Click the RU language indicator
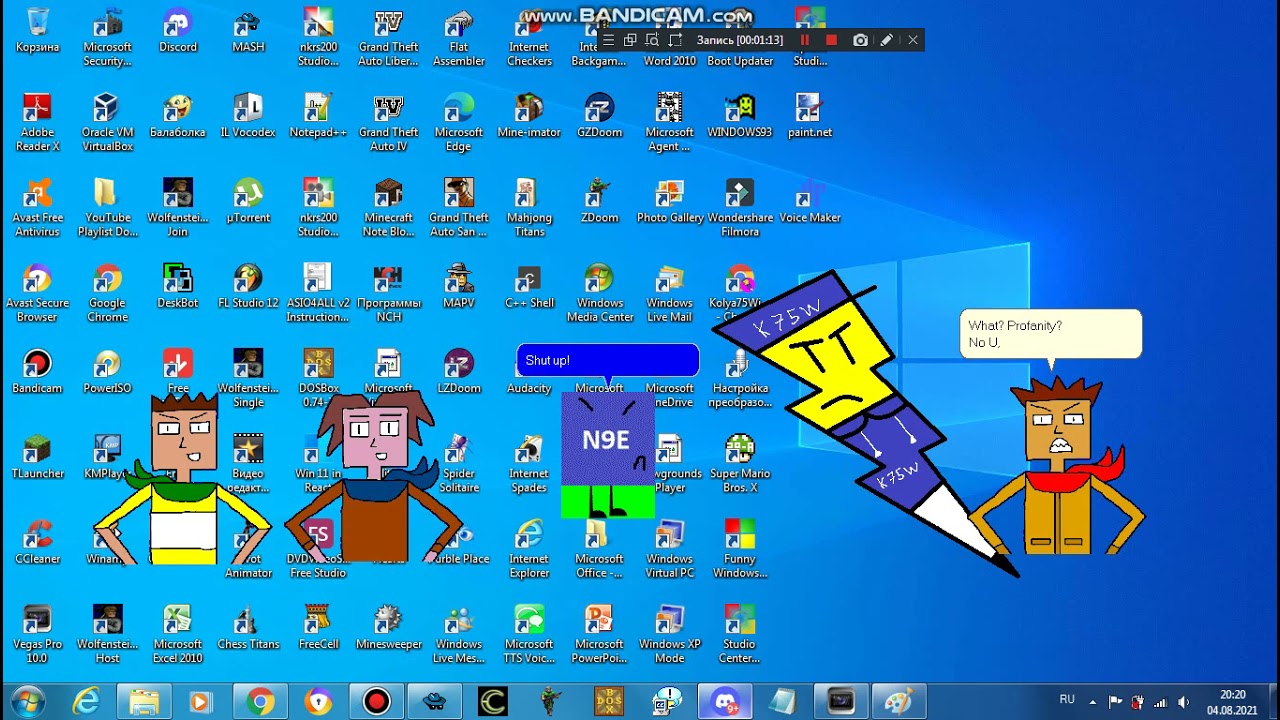 click(x=1067, y=700)
